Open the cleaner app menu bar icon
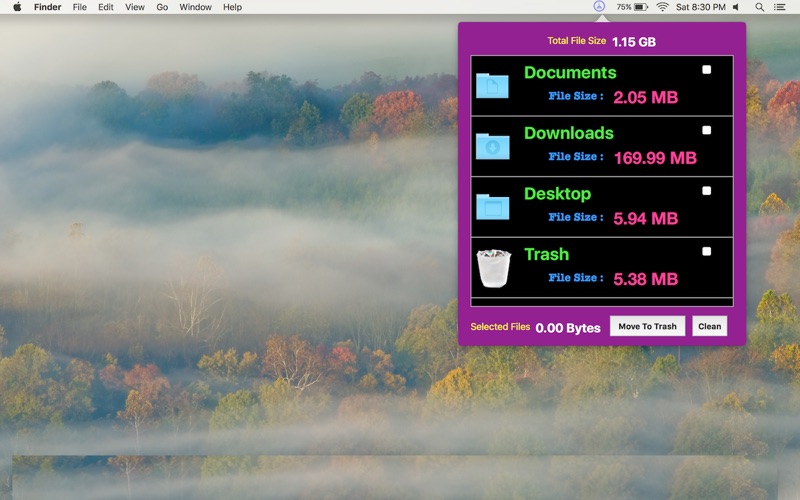The image size is (800, 500). tap(599, 7)
